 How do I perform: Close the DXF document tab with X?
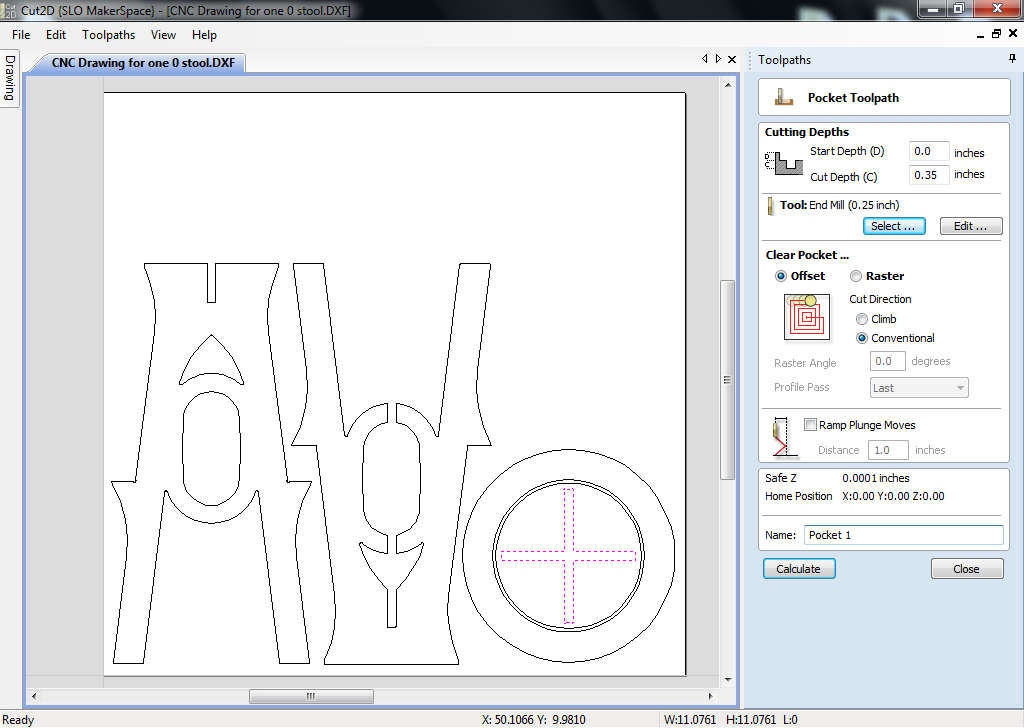point(732,59)
